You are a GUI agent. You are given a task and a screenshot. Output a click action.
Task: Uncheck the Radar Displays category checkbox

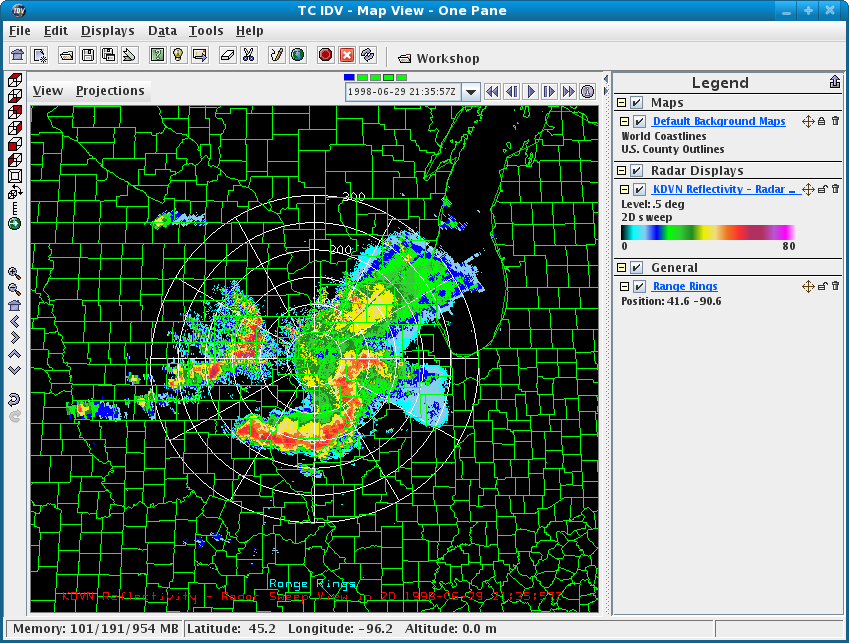coord(636,171)
